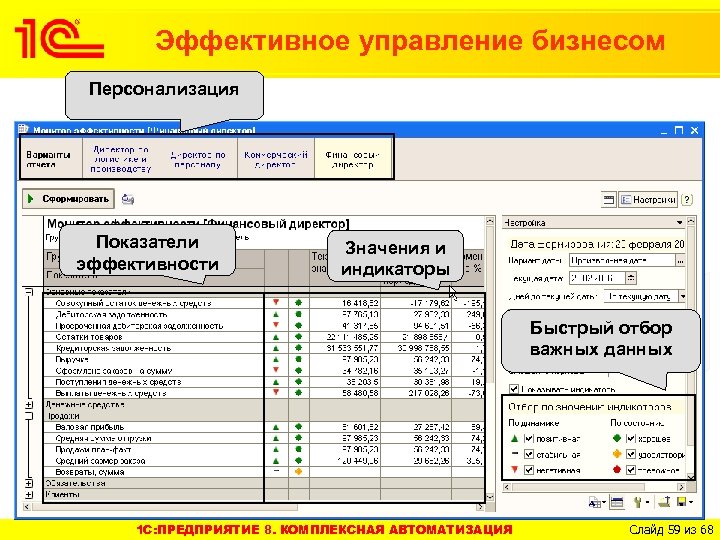This screenshot has width=720, height=540.
Task: Select the Продажи план-факт row label
Action: pos(93,450)
